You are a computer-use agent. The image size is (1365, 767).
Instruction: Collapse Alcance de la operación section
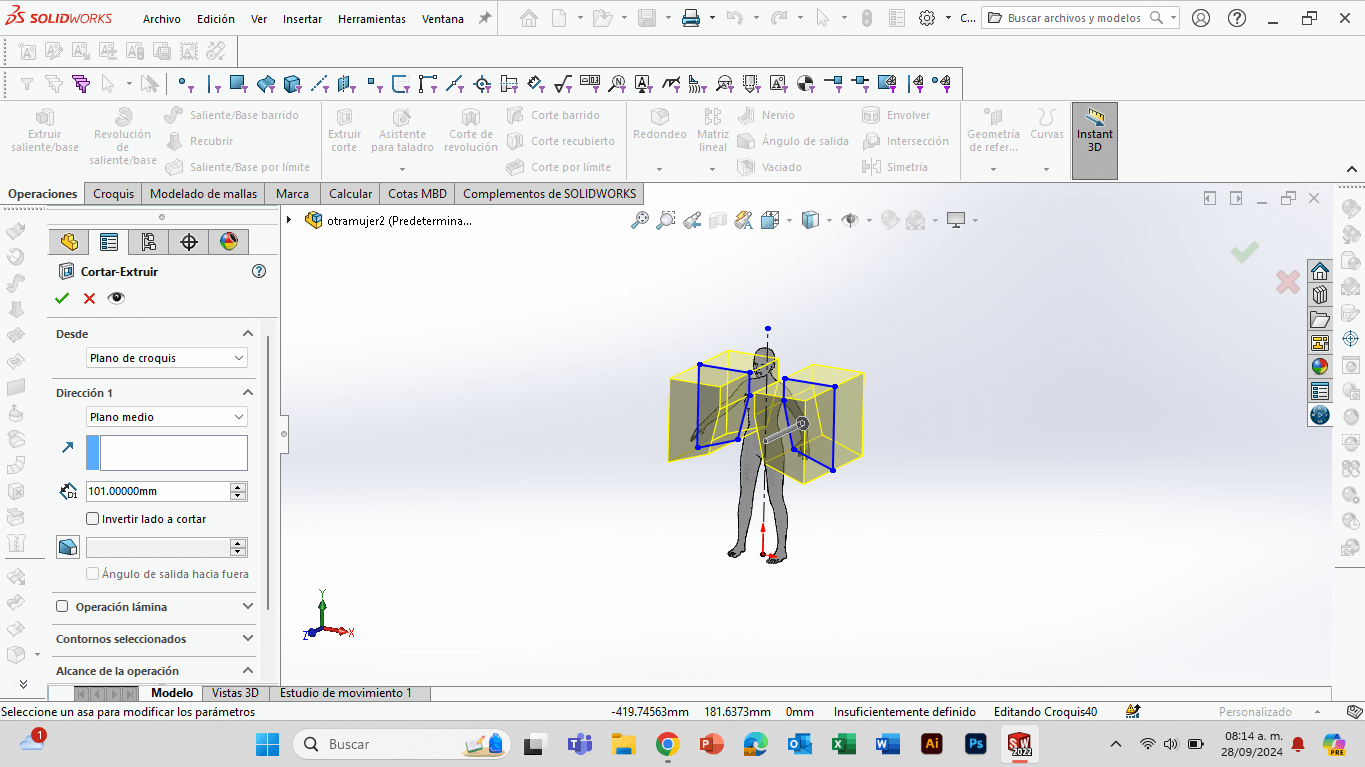(x=248, y=671)
